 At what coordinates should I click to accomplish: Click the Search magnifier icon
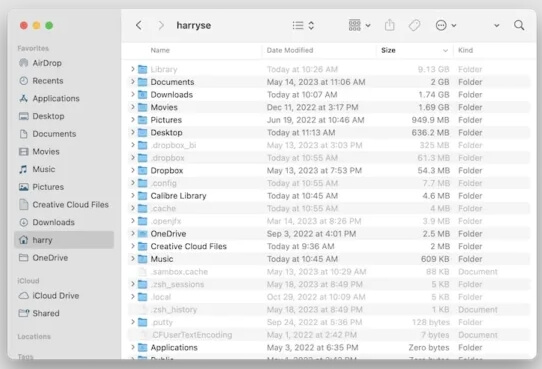click(x=519, y=25)
